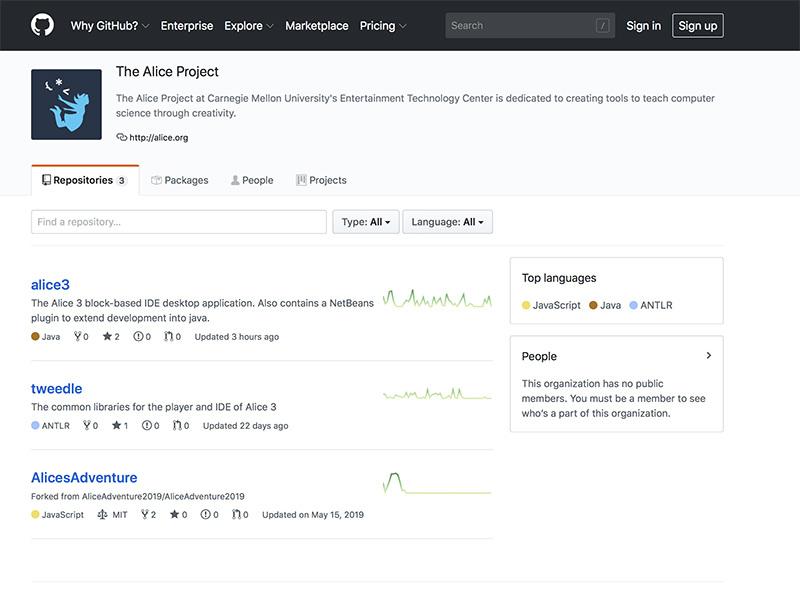Click the issues icon on alice3
Image resolution: width=800 pixels, height=600 pixels.
point(138,336)
